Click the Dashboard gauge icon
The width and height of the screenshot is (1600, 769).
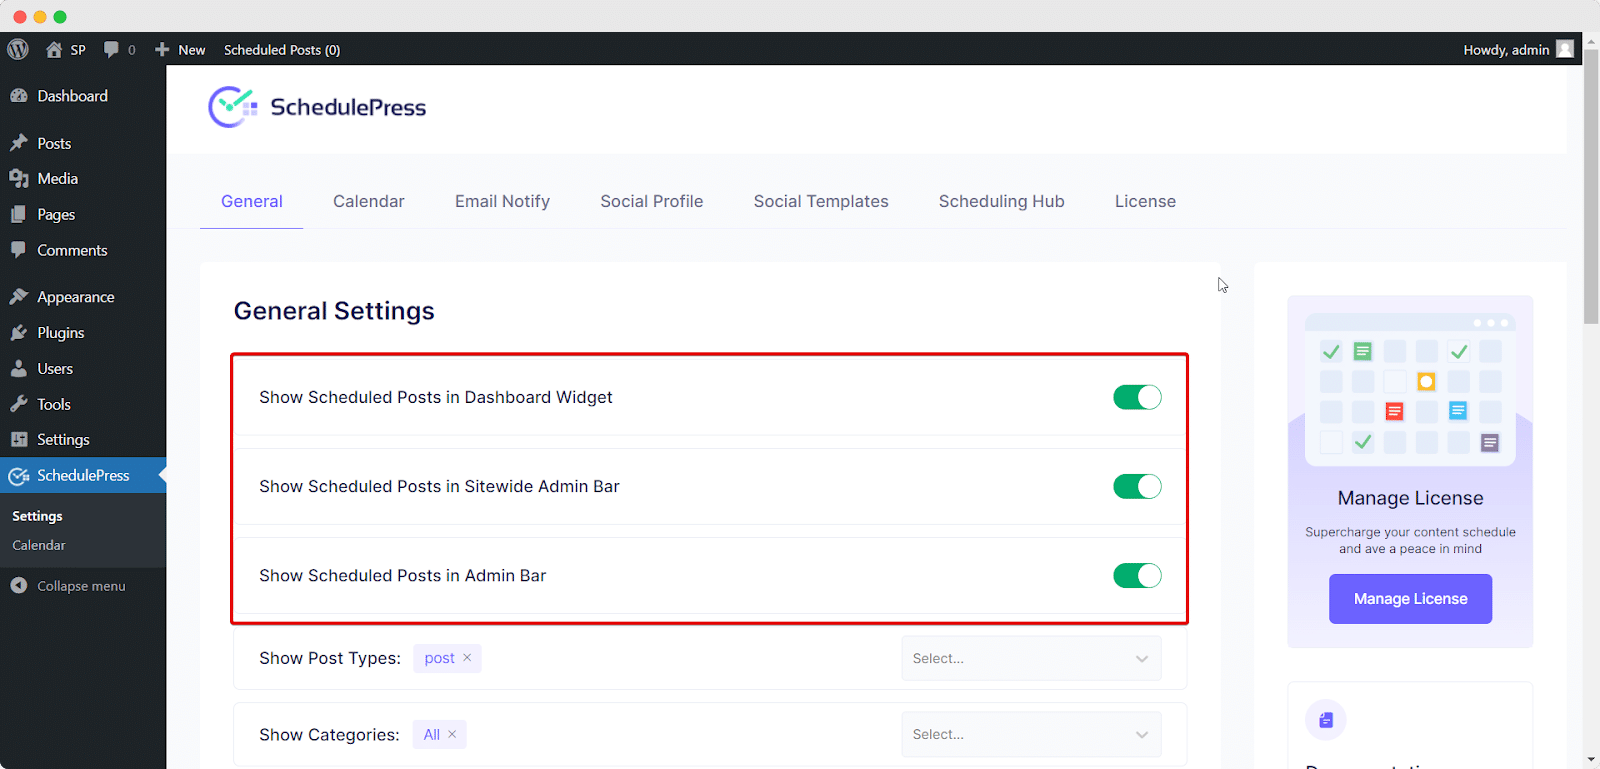click(x=19, y=96)
